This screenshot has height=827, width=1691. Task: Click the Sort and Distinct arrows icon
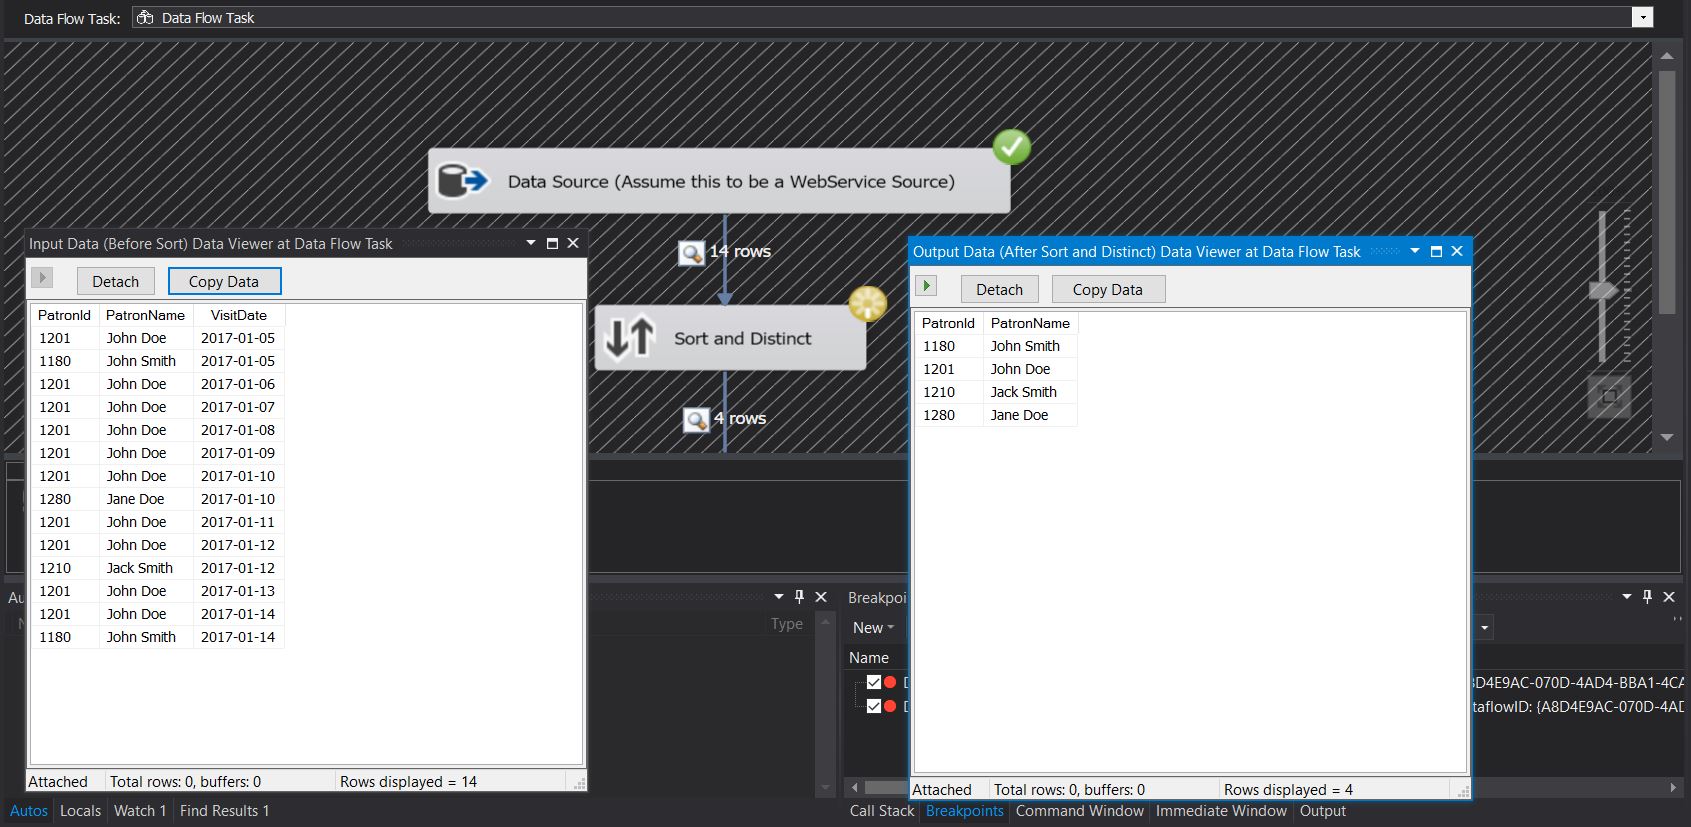pyautogui.click(x=630, y=338)
